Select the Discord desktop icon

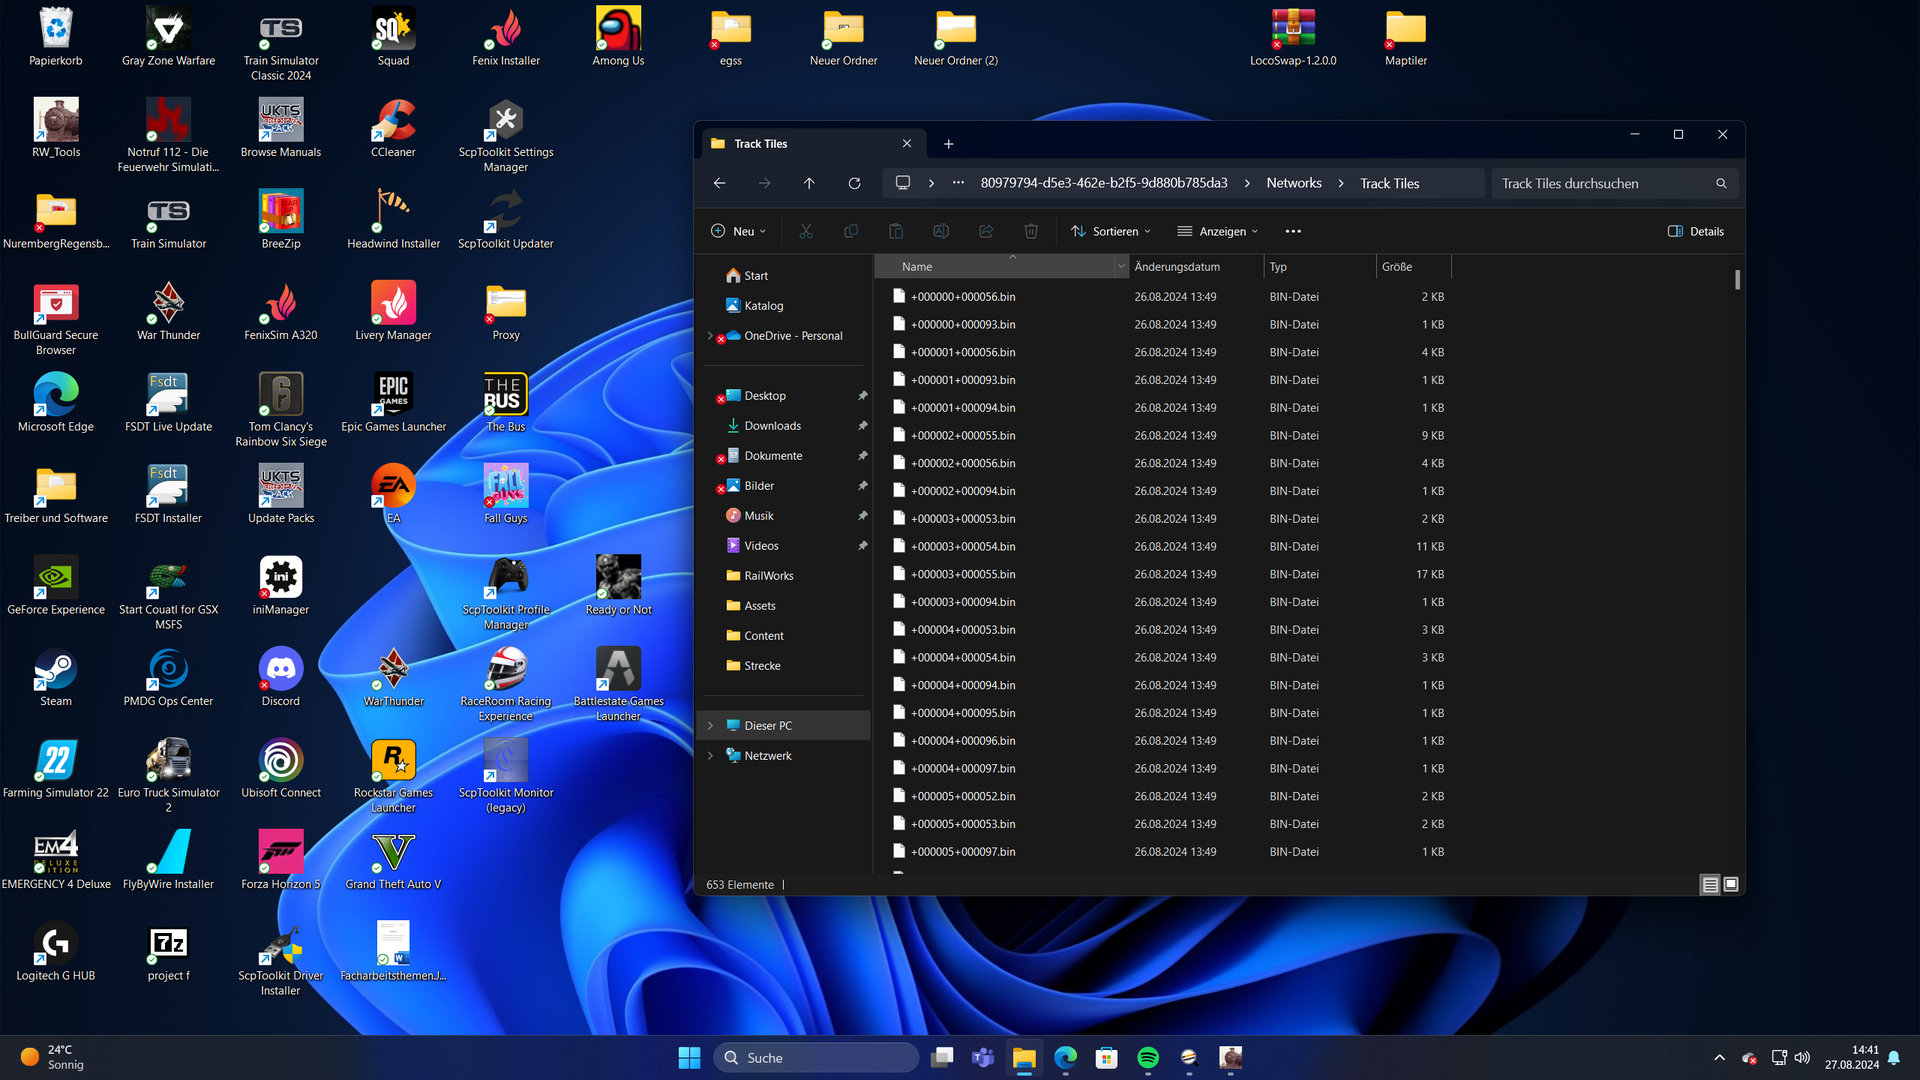click(281, 677)
